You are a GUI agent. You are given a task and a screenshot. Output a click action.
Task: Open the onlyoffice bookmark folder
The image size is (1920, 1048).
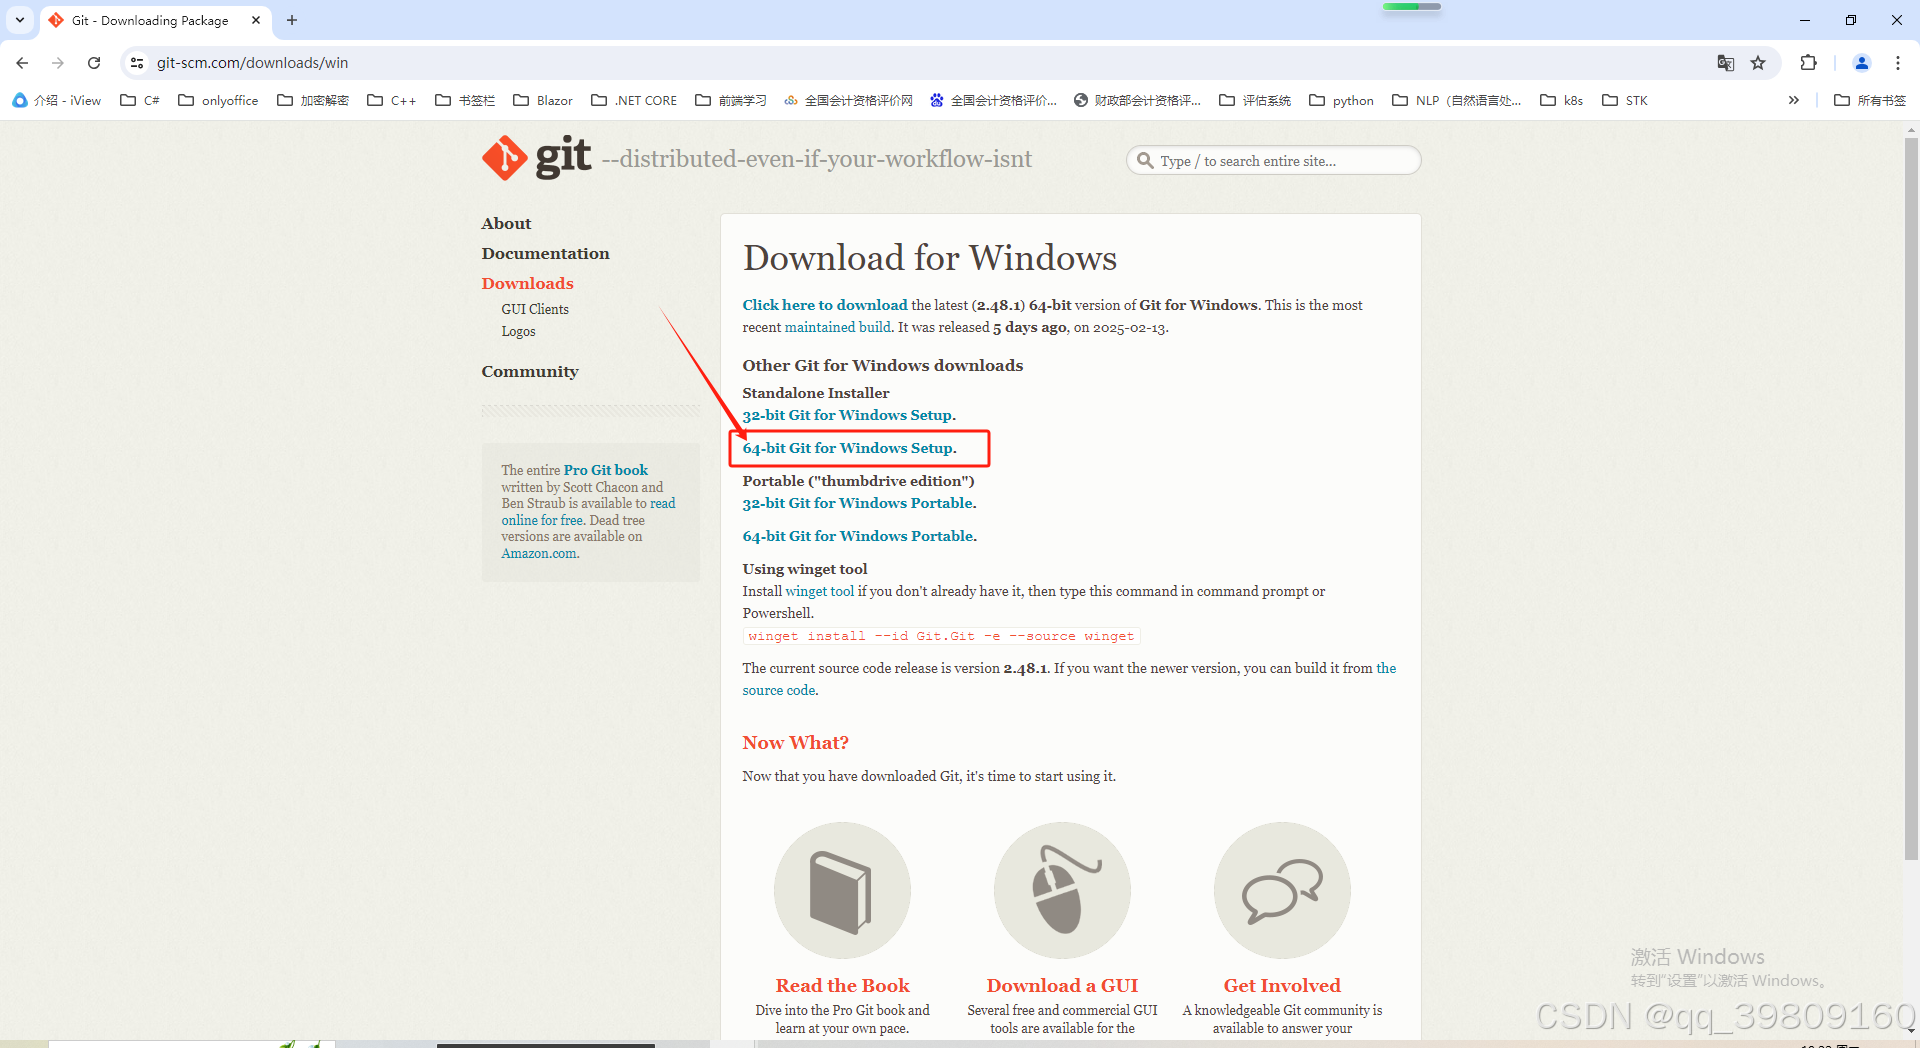(x=218, y=100)
